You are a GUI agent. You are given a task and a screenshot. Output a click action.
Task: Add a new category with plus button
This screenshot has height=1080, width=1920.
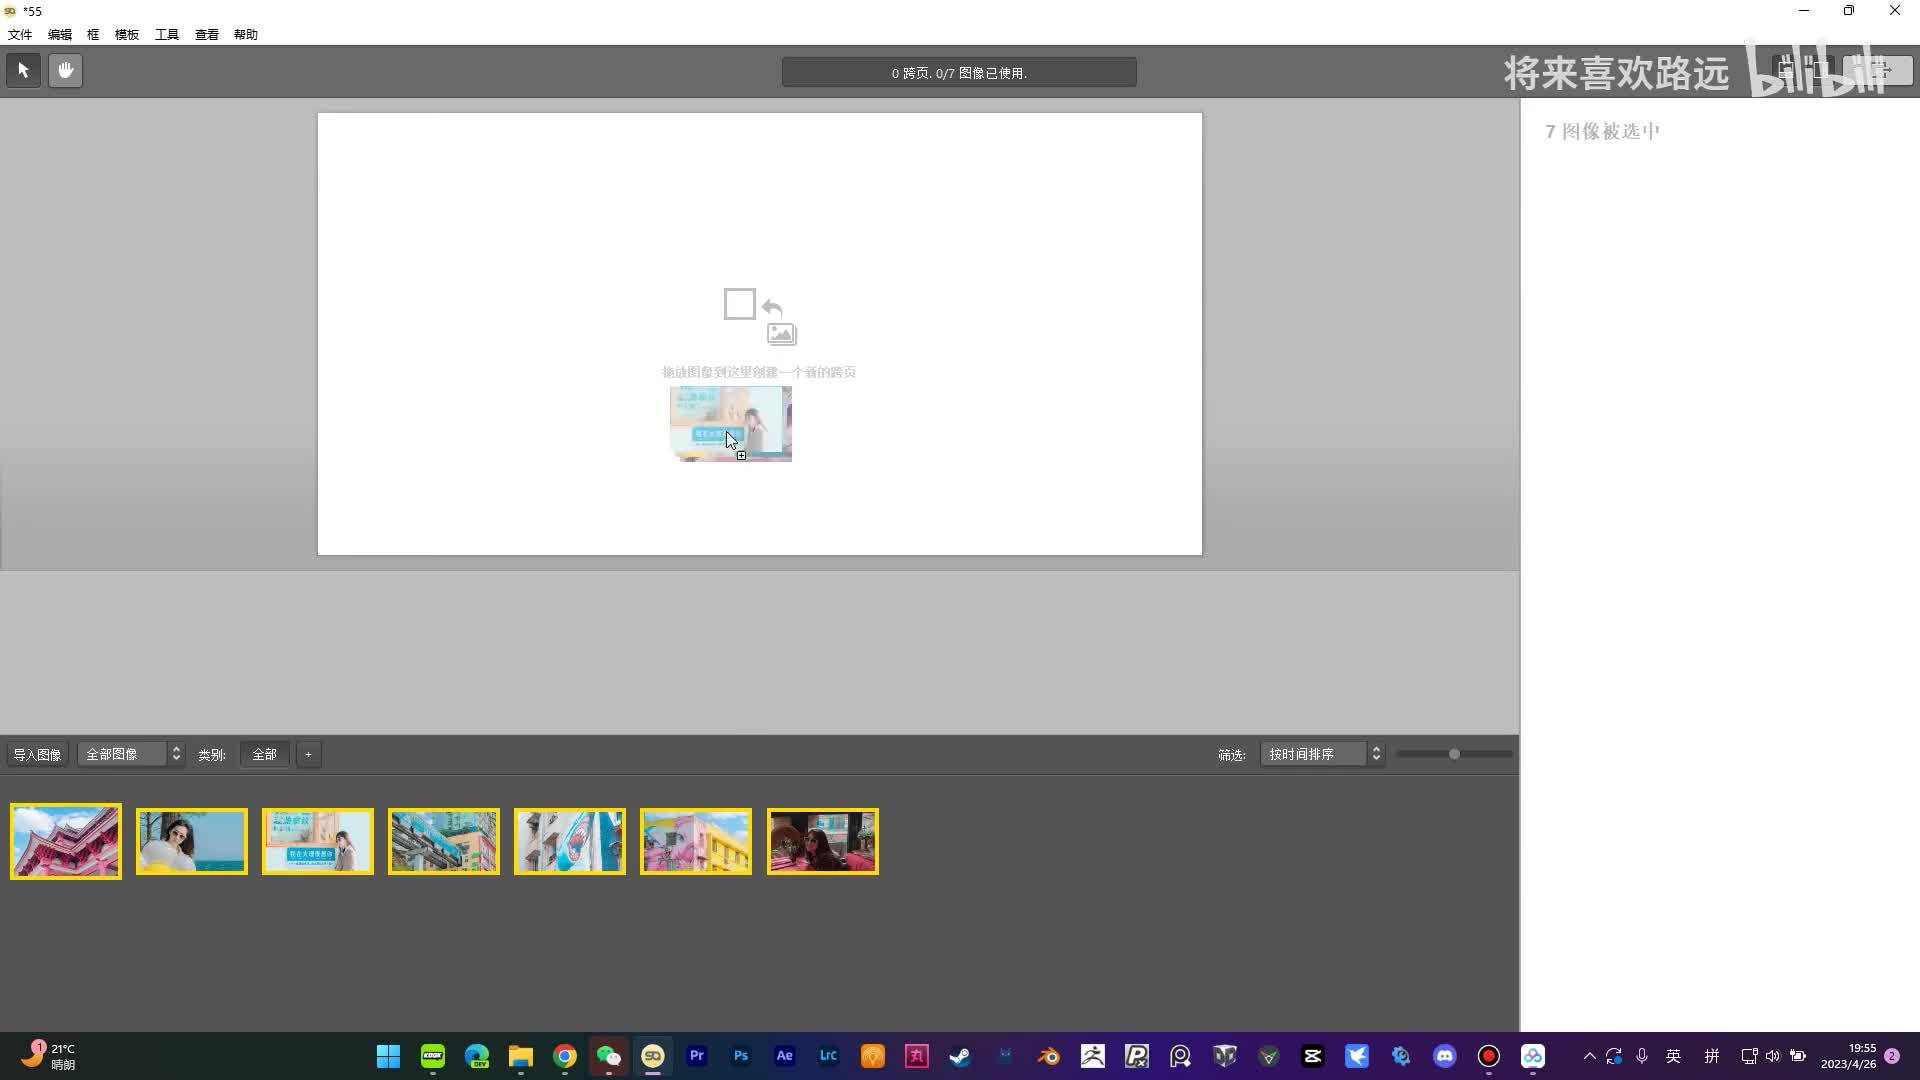pyautogui.click(x=308, y=755)
